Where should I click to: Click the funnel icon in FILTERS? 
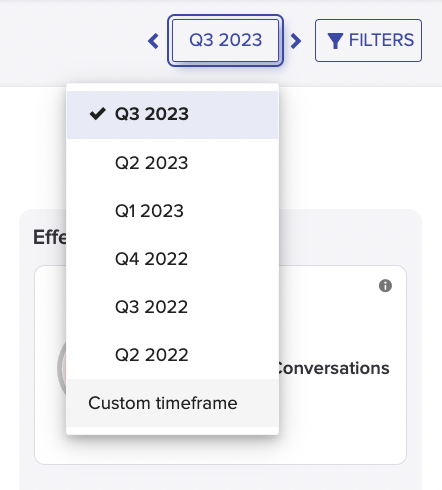(335, 41)
